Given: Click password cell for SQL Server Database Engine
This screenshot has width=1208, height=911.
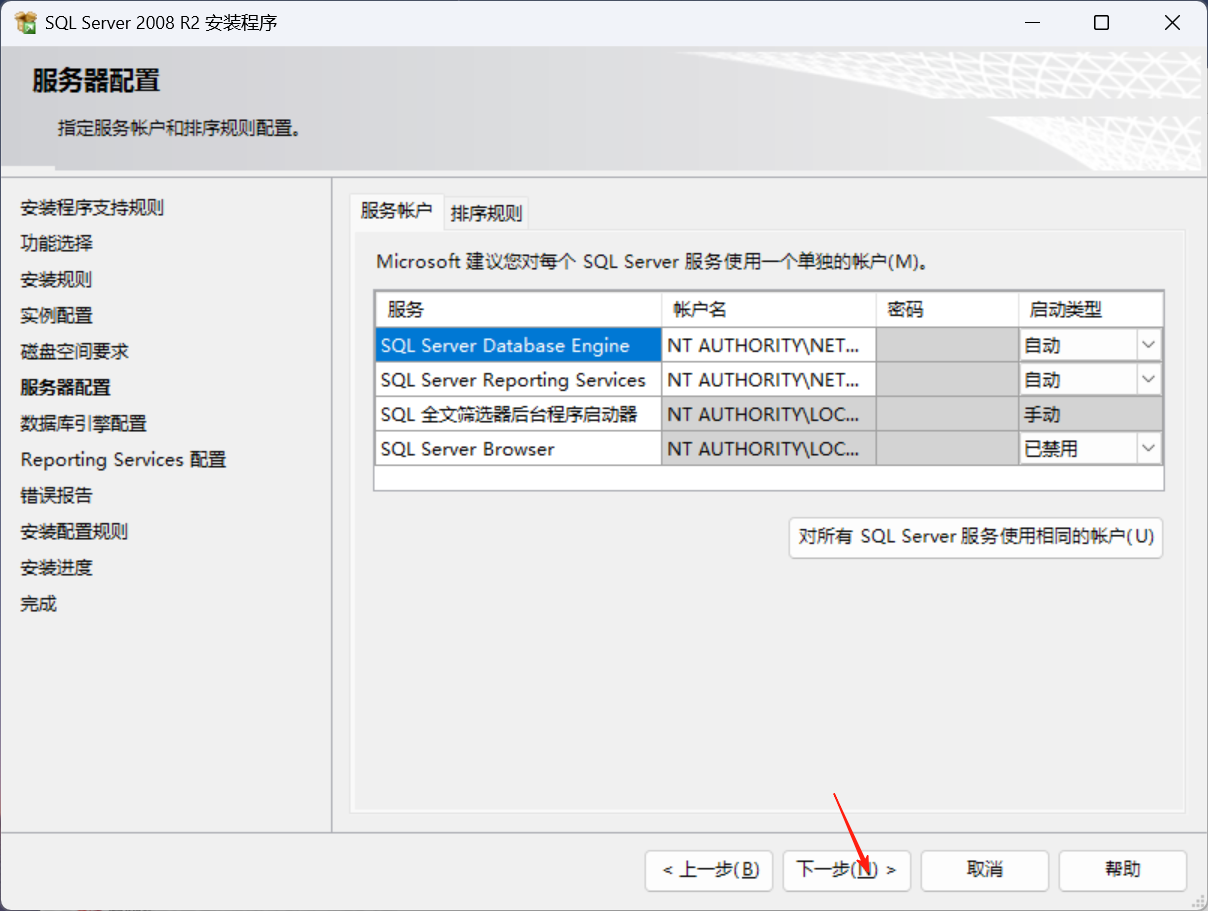Looking at the screenshot, I should (947, 345).
